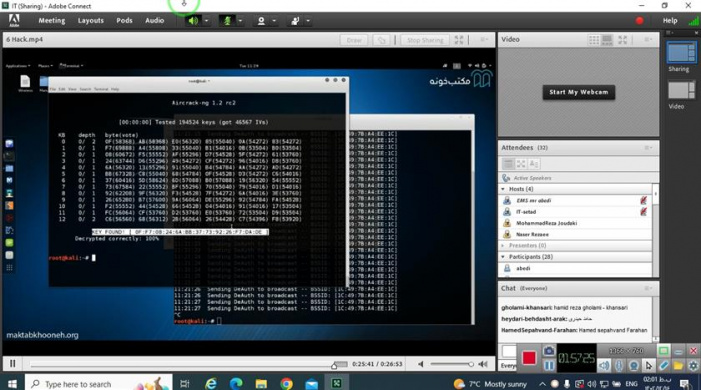Screen dimensions: 701x390
Task: Click the muted mic icon next to IT-setad
Action: [x=643, y=212]
